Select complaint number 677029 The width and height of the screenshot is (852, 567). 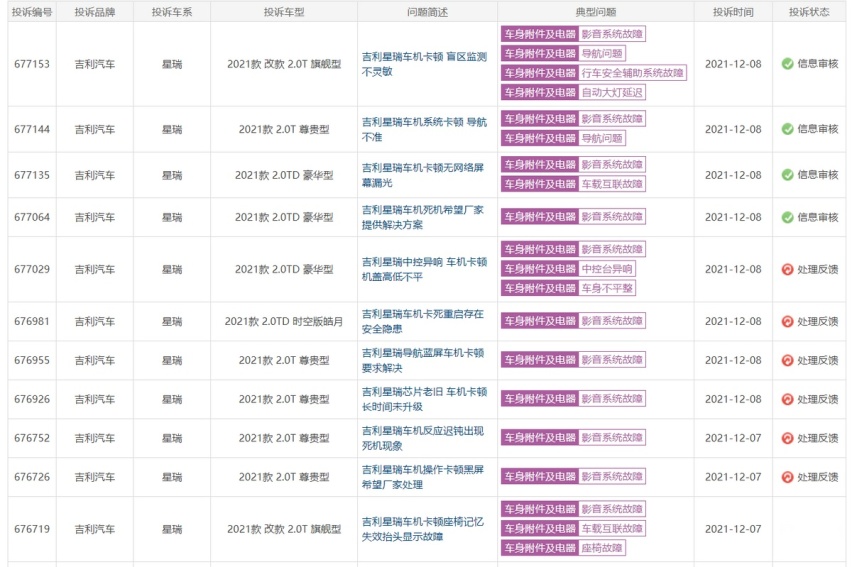coord(32,270)
